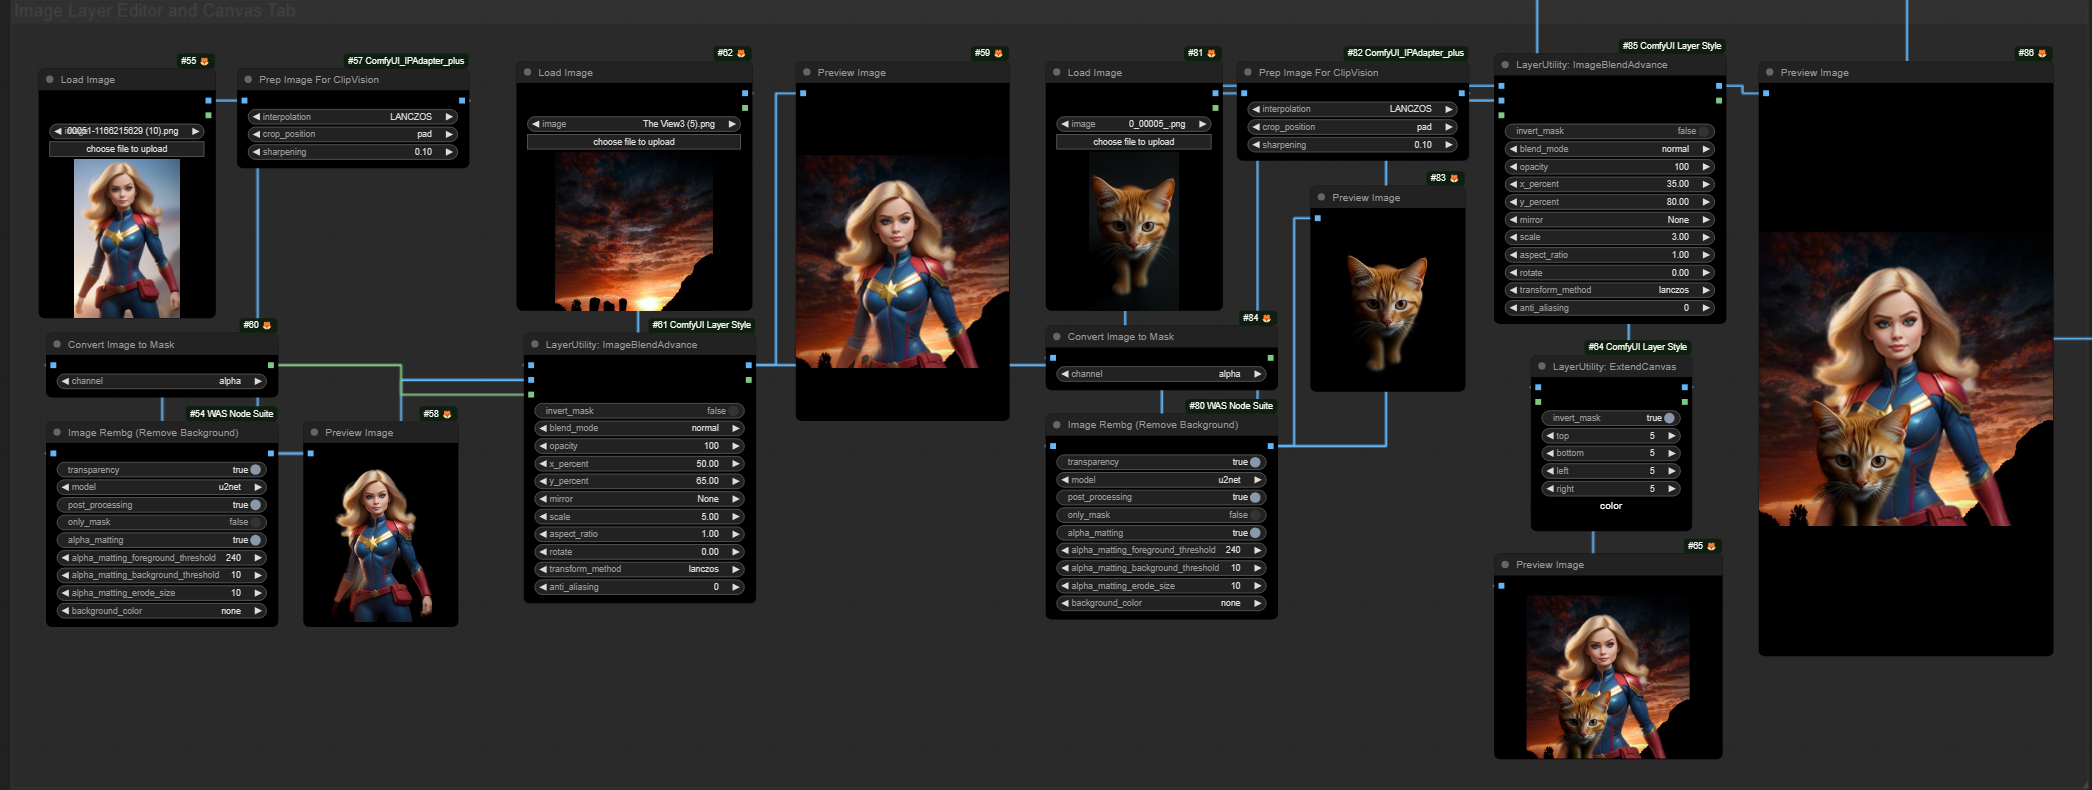Click choose file to upload in Load Image #55
Screen dimensions: 2092x790
click(126, 149)
